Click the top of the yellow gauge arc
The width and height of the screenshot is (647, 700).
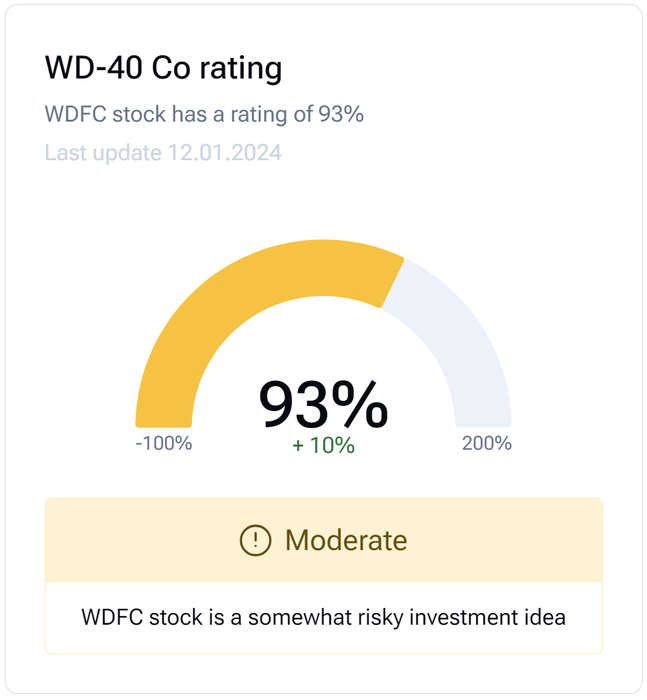(323, 268)
